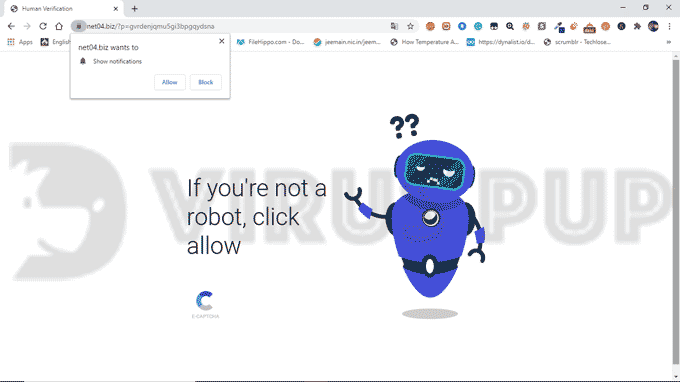Click the teal circular extension icon
The height and width of the screenshot is (382, 680).
[x=478, y=26]
